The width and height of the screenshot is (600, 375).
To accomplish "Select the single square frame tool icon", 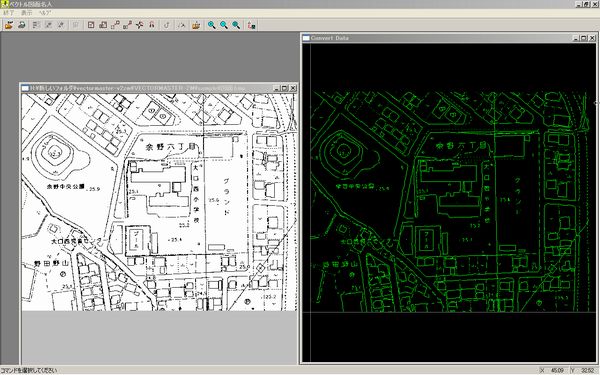I will pos(91,25).
